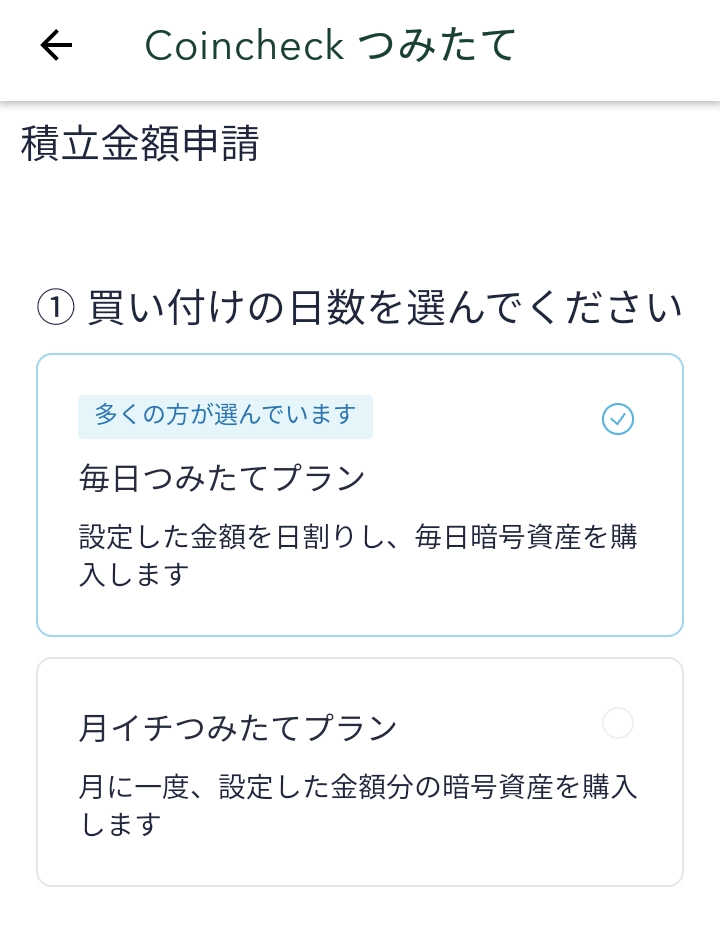Tap the 多くの方が選んでいます badge
Viewport: 720px width, 943px height.
coord(225,416)
